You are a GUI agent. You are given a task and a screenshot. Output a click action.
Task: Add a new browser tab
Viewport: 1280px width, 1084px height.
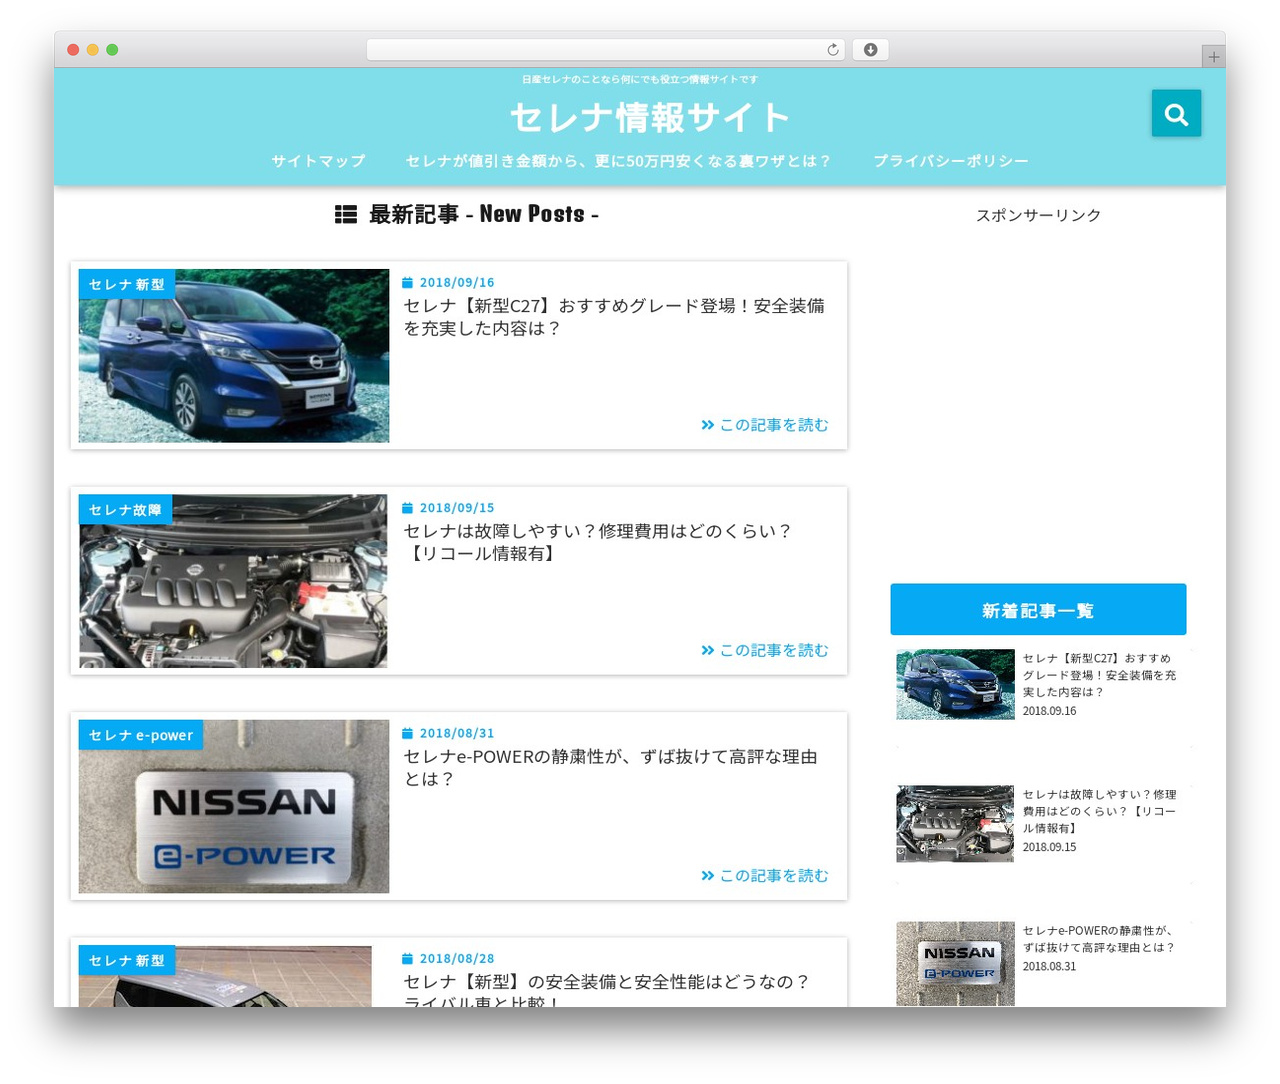click(1213, 57)
